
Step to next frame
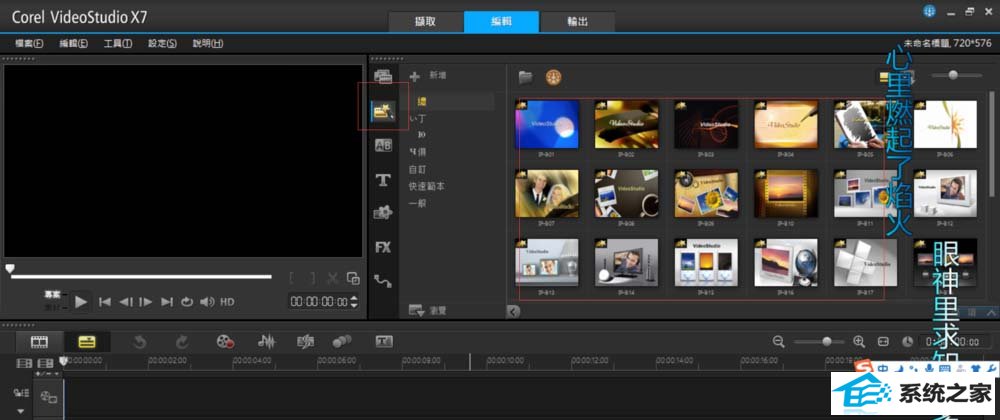click(146, 302)
